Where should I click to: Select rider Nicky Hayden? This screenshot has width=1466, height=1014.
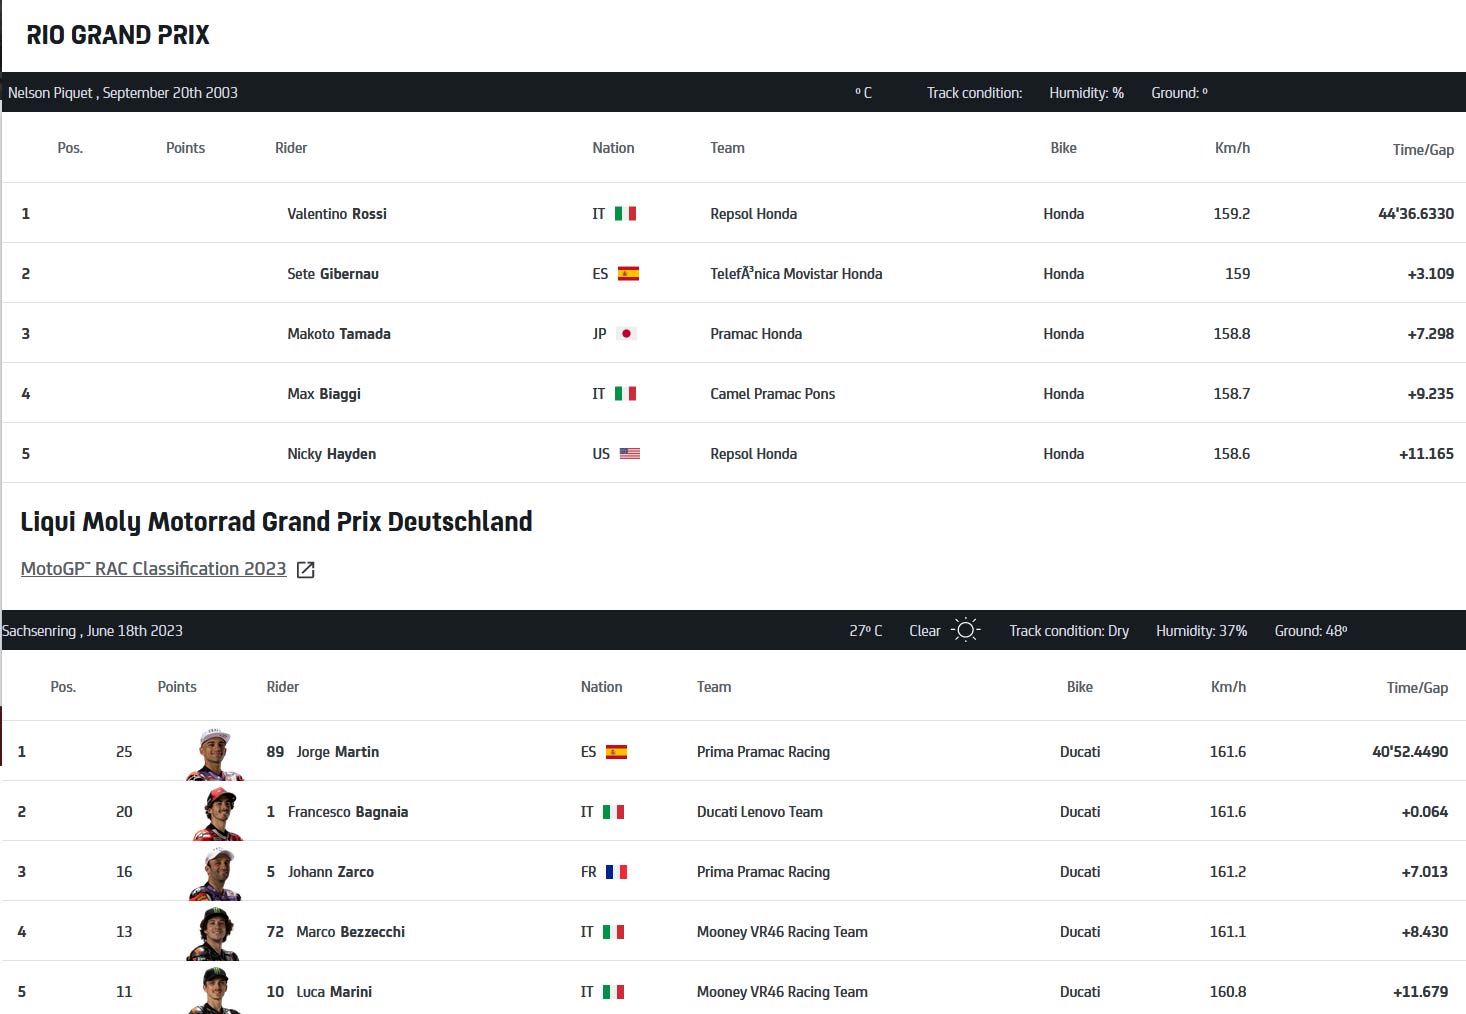coord(332,454)
